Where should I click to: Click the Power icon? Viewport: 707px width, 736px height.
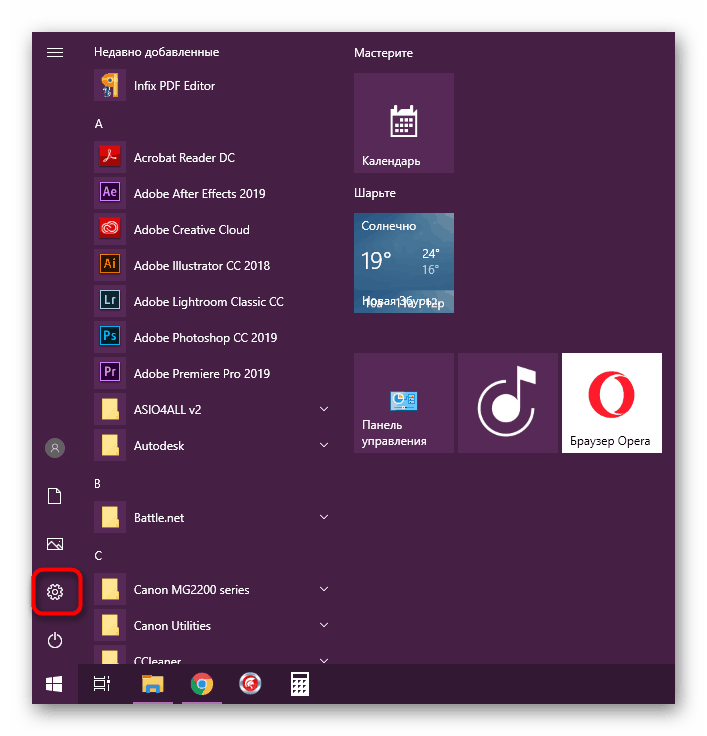point(55,640)
